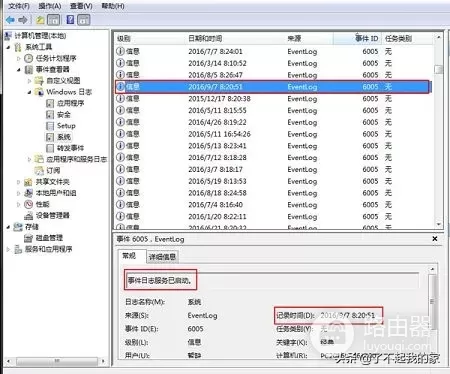Click the Back arrow toolbar icon
The width and height of the screenshot is (450, 374).
point(10,20)
